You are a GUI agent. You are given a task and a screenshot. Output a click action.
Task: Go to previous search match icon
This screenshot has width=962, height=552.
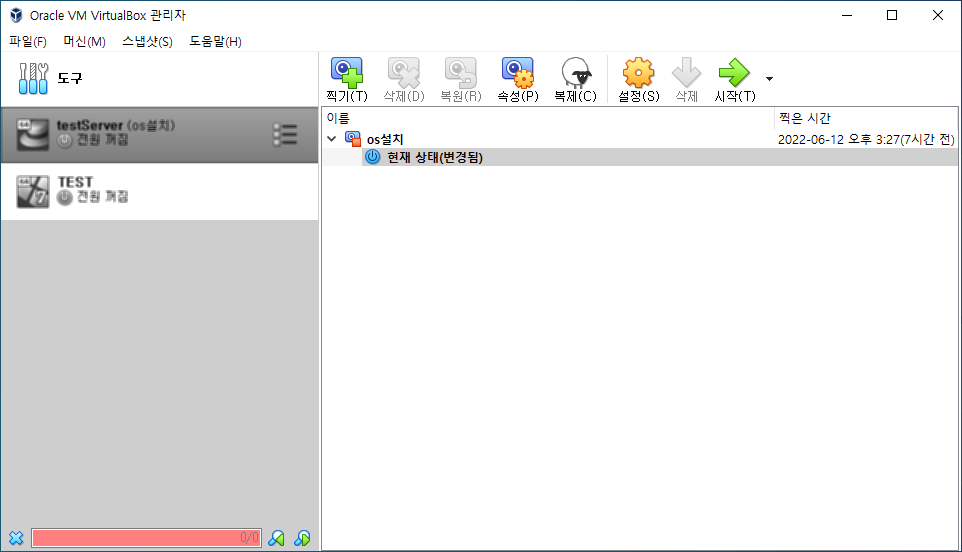(x=277, y=538)
